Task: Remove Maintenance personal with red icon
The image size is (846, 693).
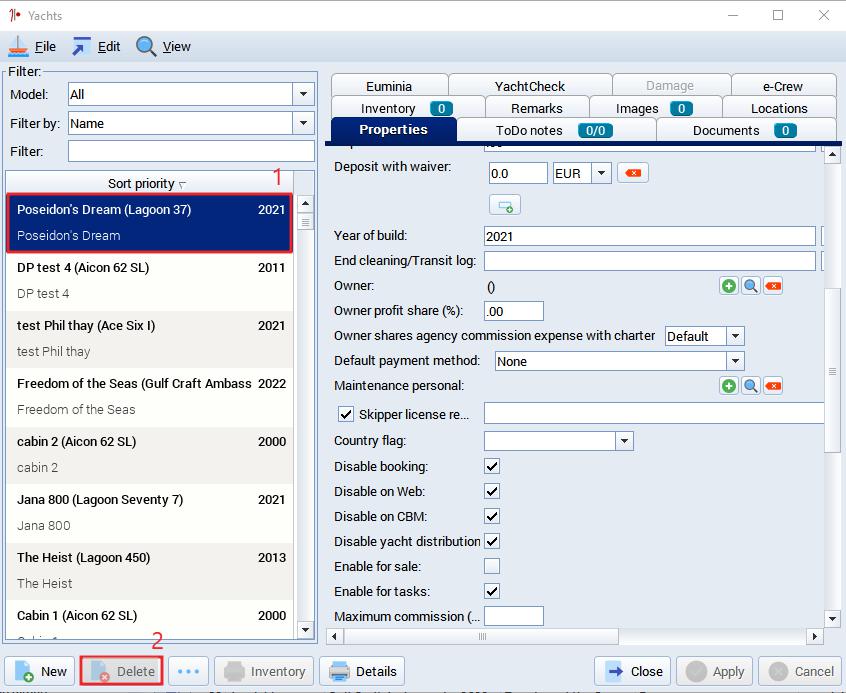Action: [x=773, y=386]
